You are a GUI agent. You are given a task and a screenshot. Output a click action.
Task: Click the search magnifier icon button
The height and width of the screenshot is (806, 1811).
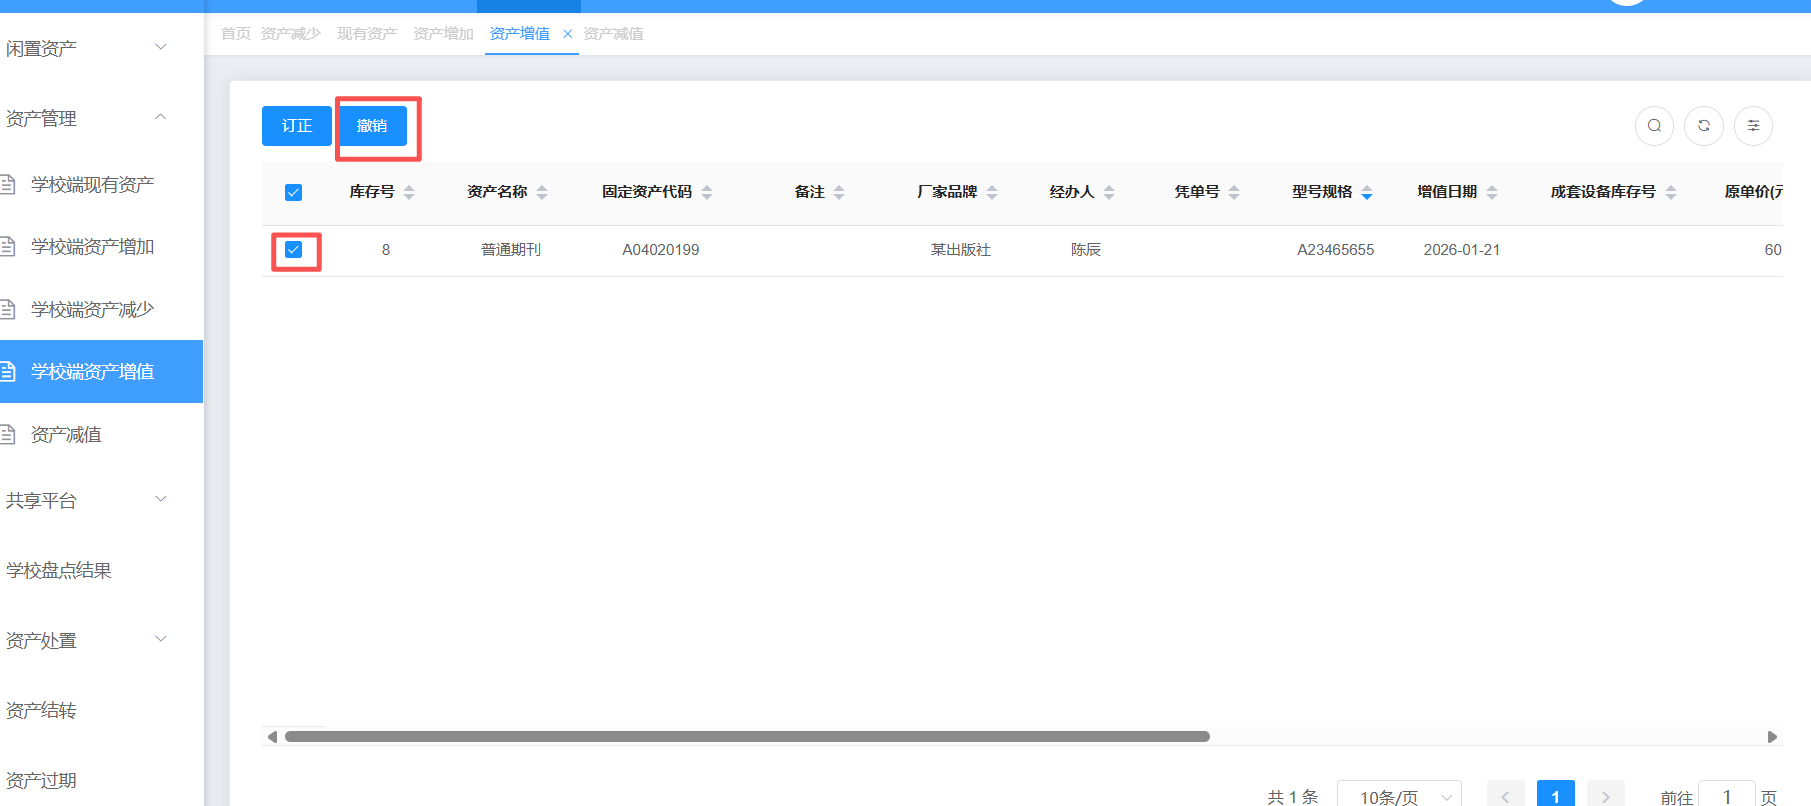1654,126
